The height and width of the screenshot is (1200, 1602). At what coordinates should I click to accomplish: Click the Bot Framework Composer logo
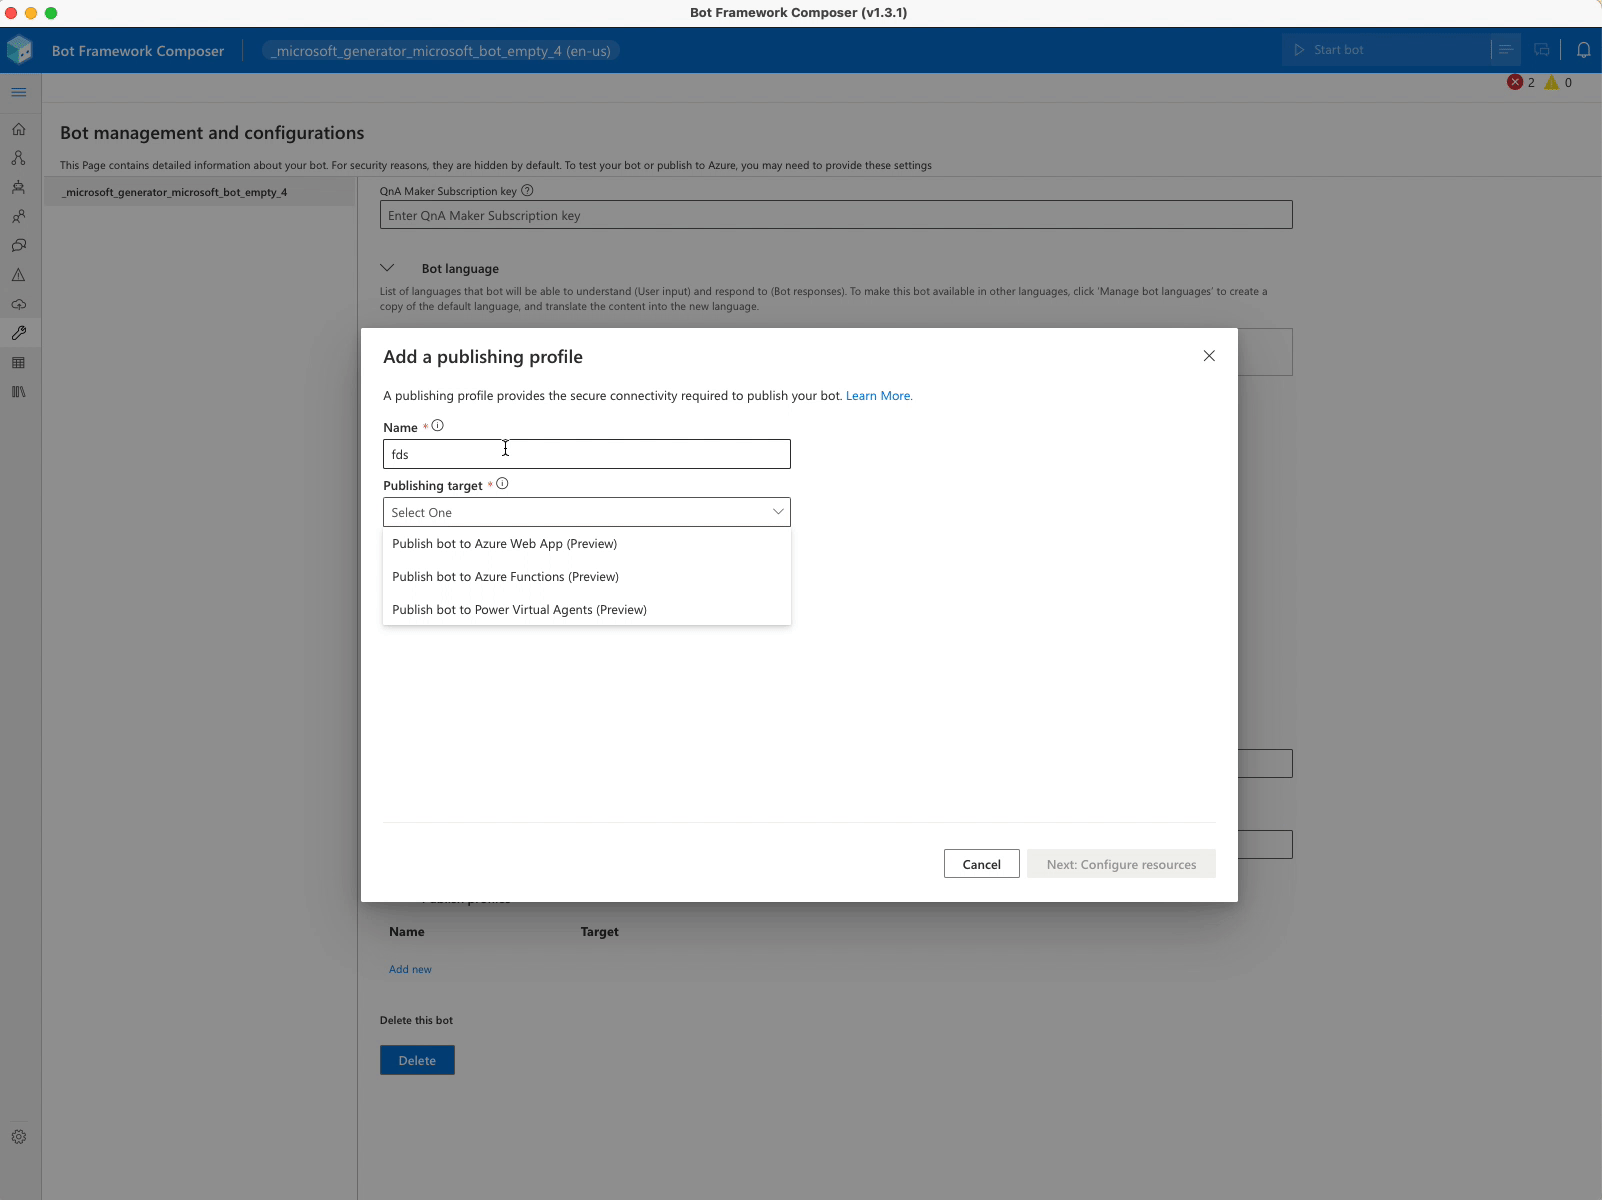click(20, 50)
